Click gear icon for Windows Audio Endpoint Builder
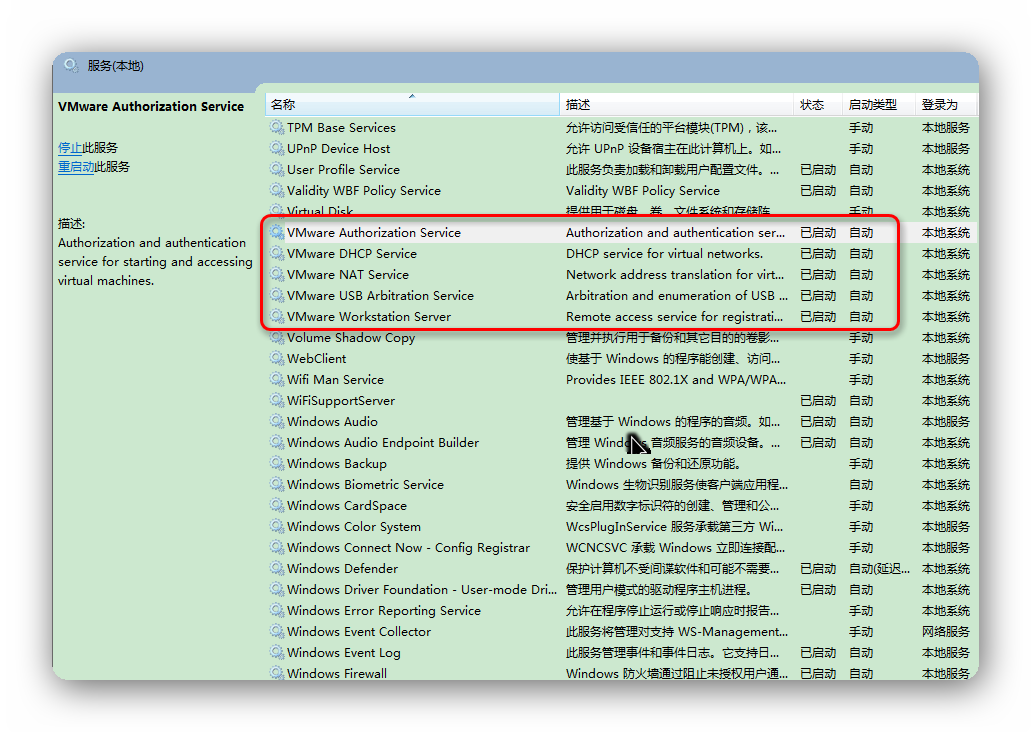This screenshot has width=1031, height=732. click(x=277, y=443)
